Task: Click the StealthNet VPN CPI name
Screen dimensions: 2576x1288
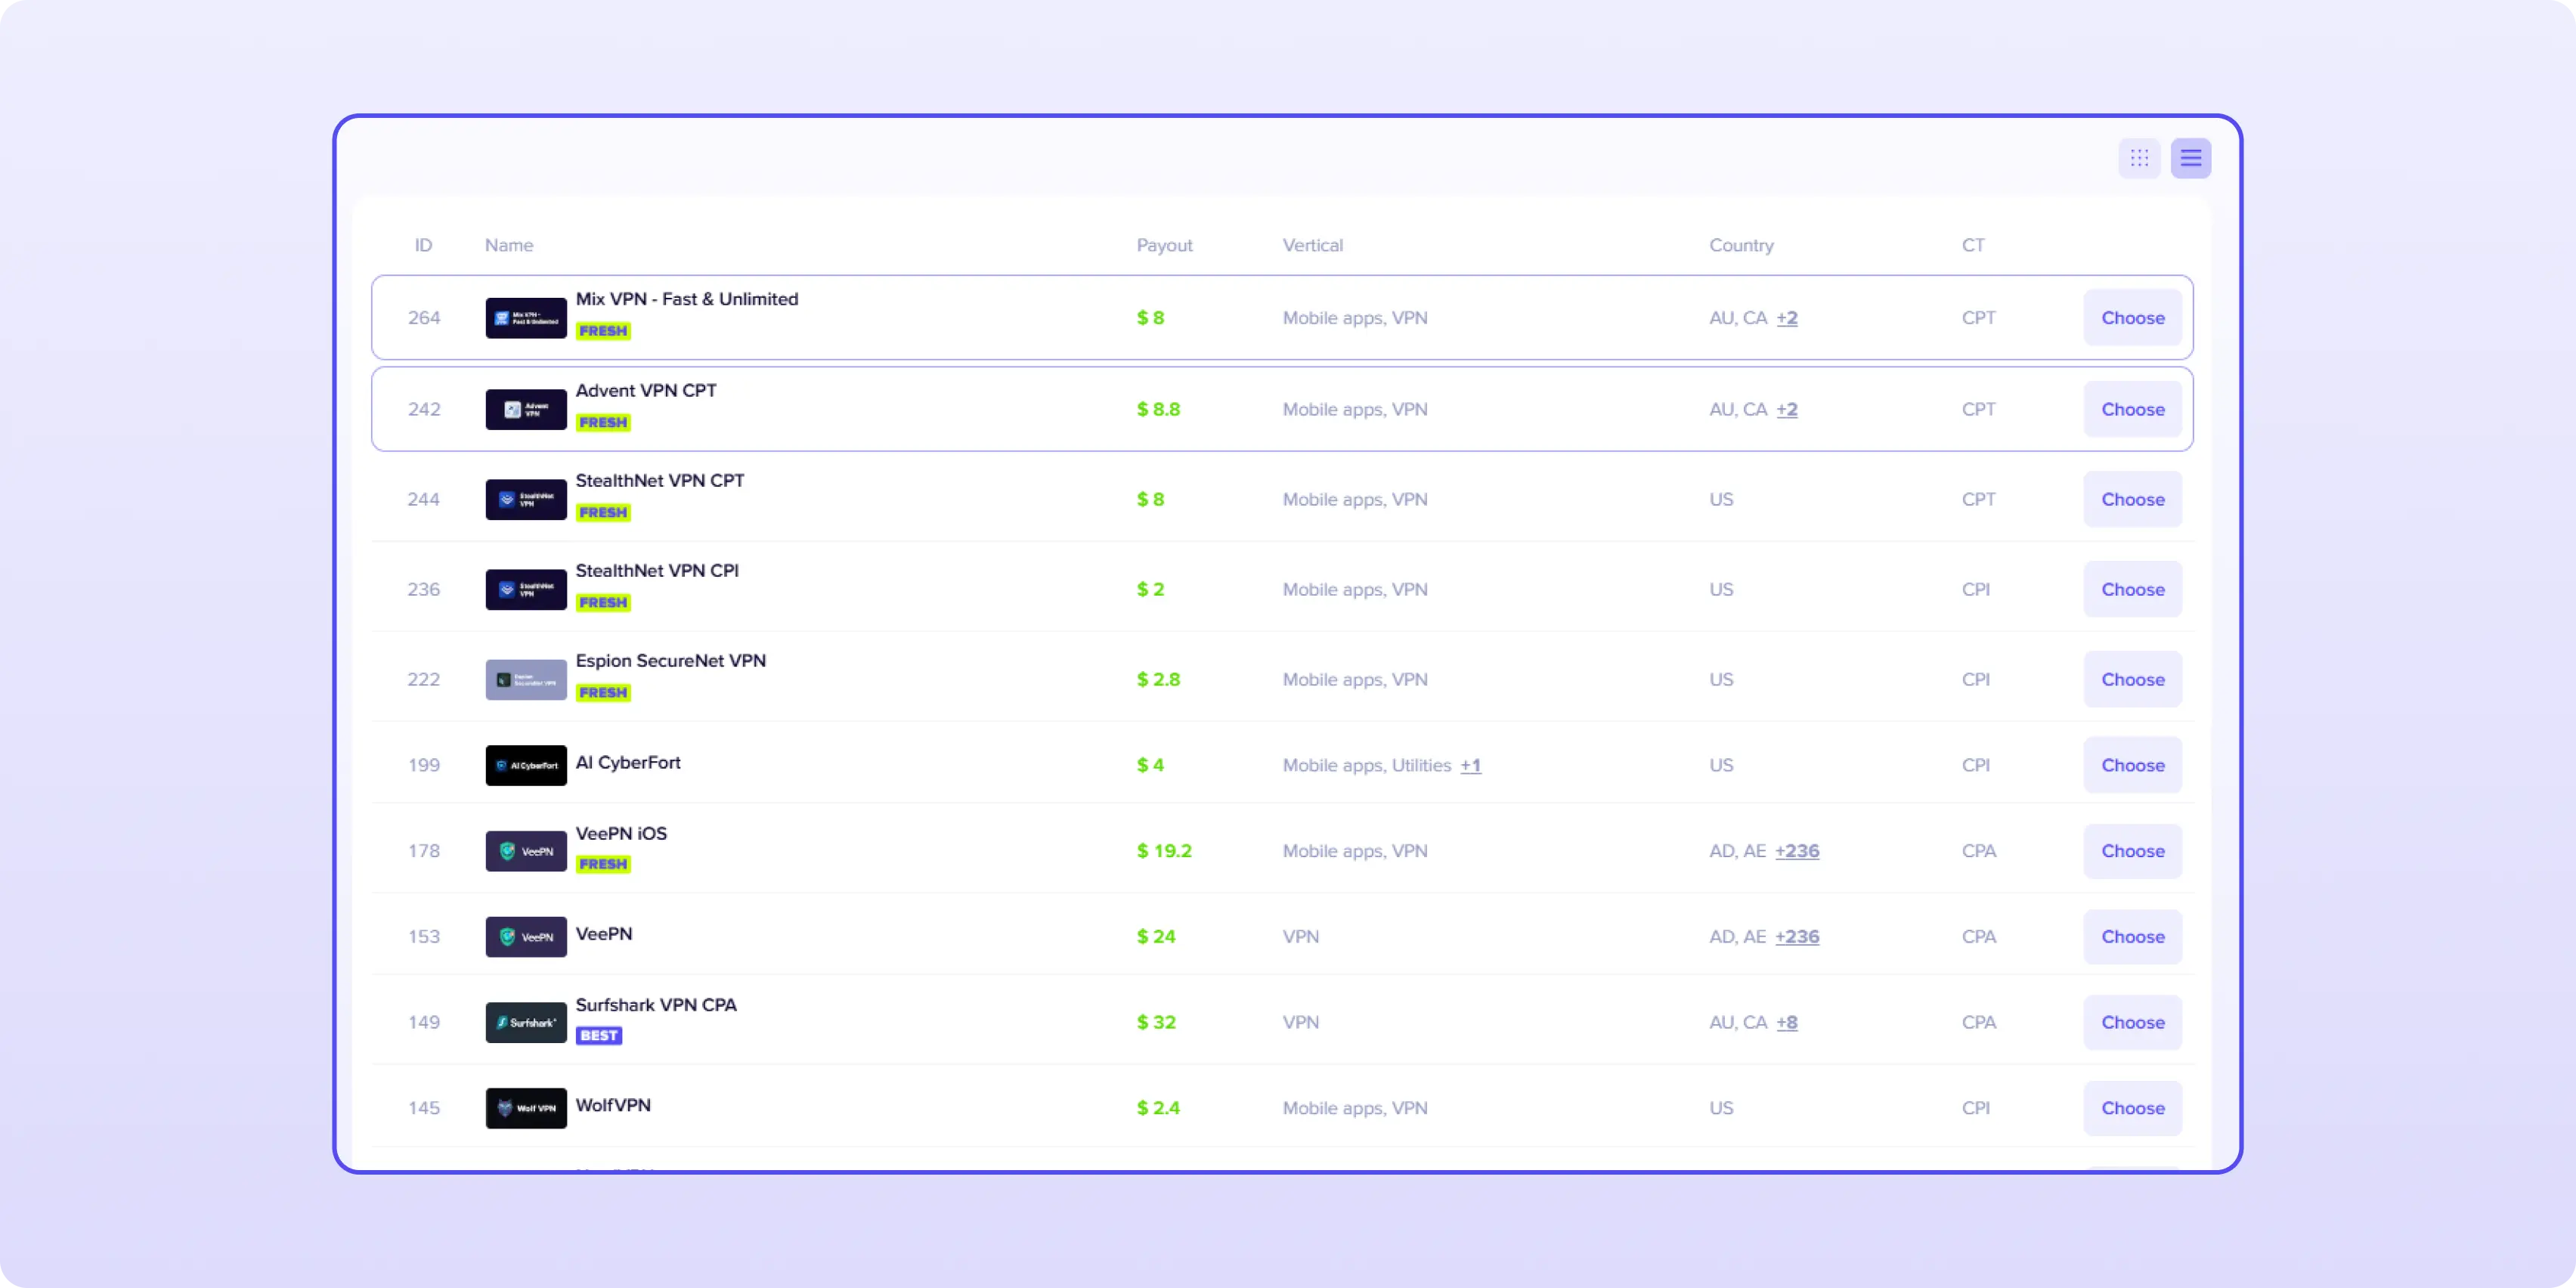Action: pyautogui.click(x=657, y=570)
